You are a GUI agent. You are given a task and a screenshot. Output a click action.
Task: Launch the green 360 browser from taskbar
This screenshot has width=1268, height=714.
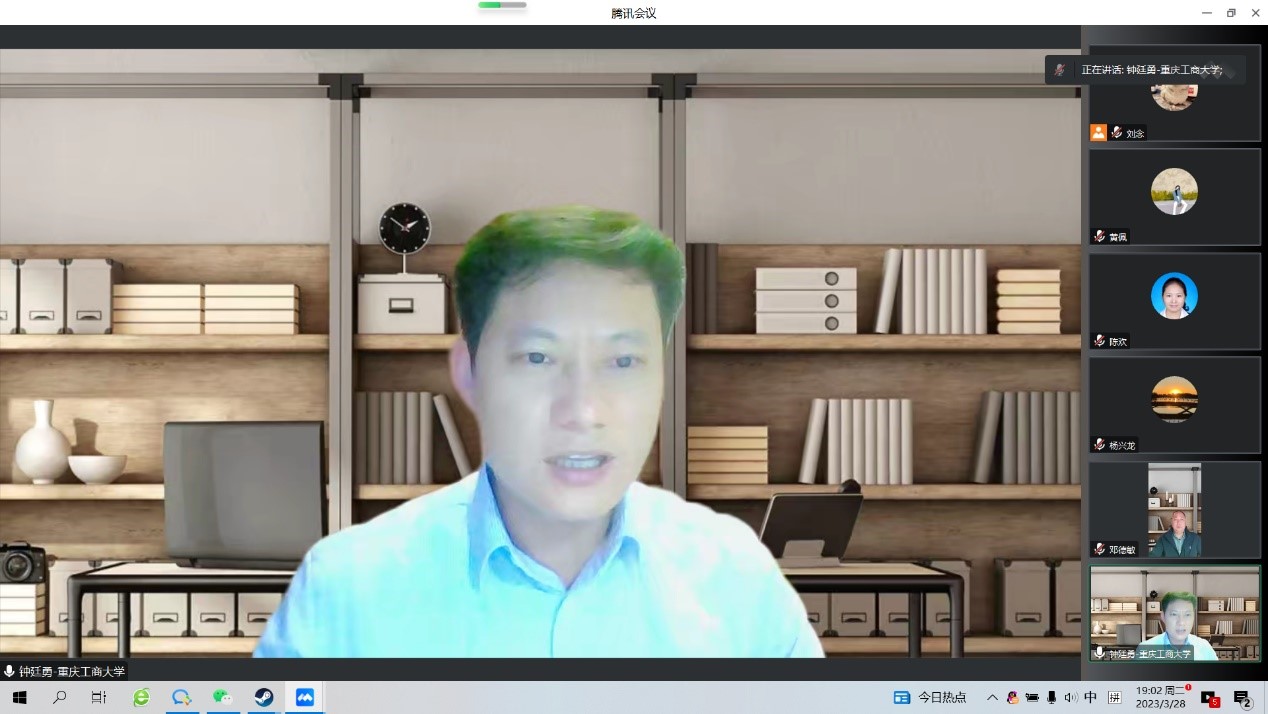[141, 698]
